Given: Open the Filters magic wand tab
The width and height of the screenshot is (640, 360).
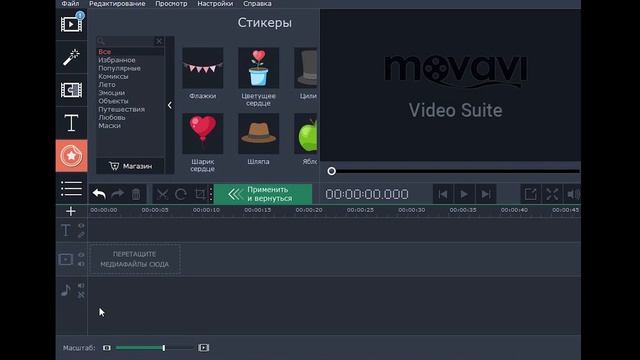Looking at the screenshot, I should coord(71,57).
